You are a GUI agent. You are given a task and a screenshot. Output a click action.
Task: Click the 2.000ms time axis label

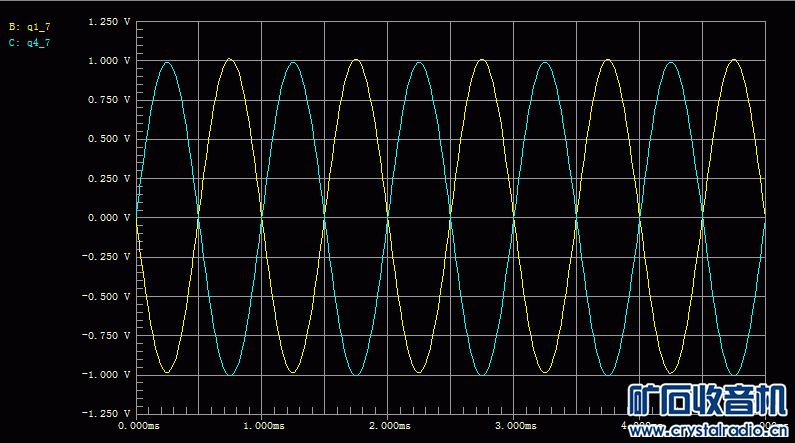click(390, 426)
